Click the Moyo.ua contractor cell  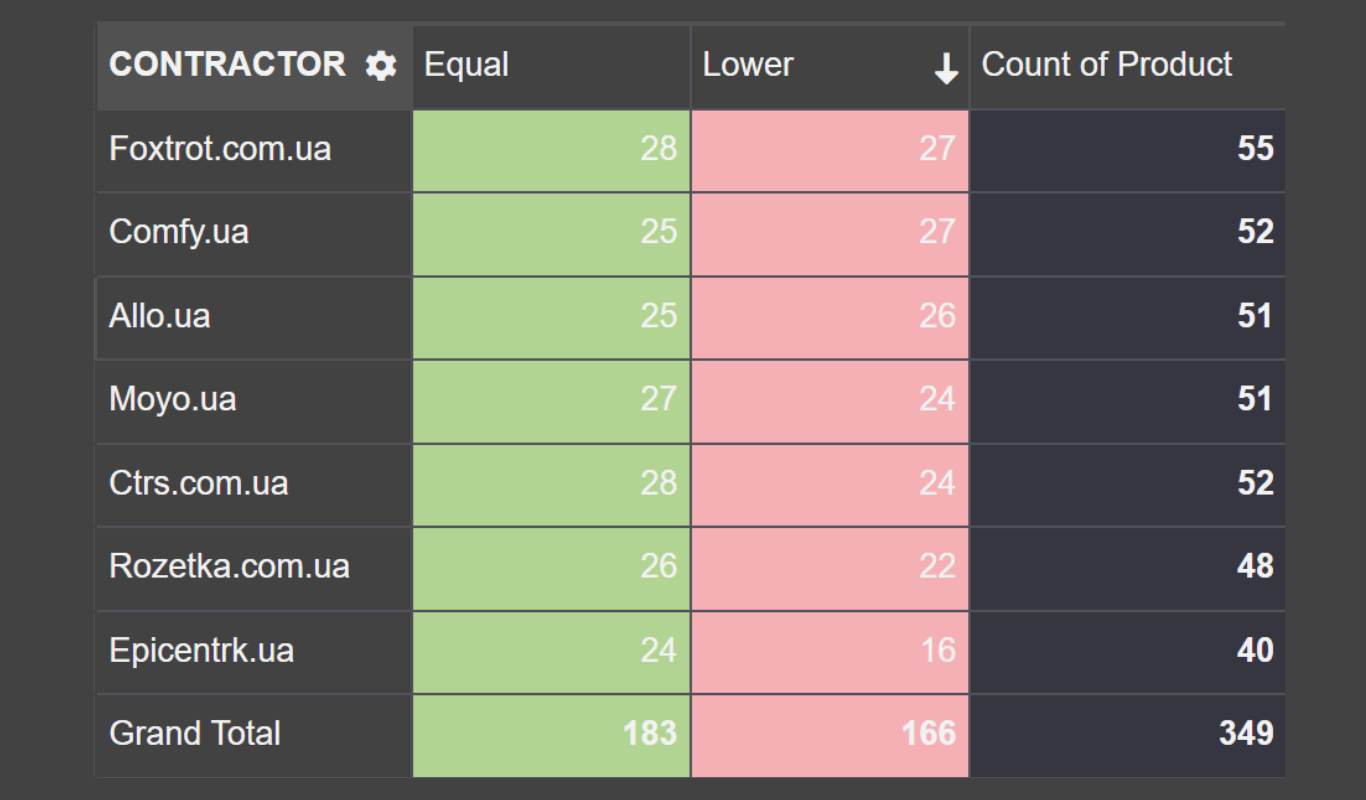173,400
